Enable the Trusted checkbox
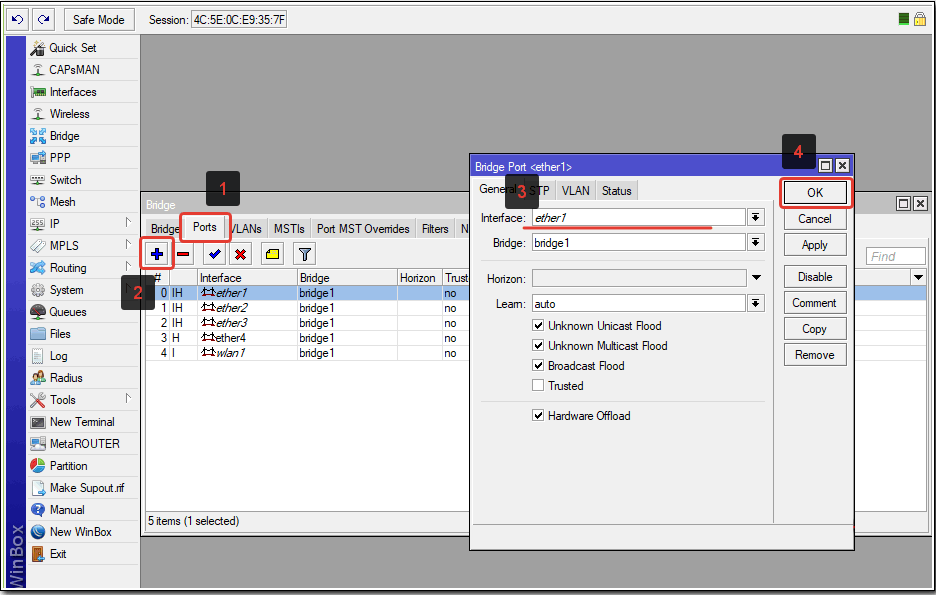 coord(539,386)
